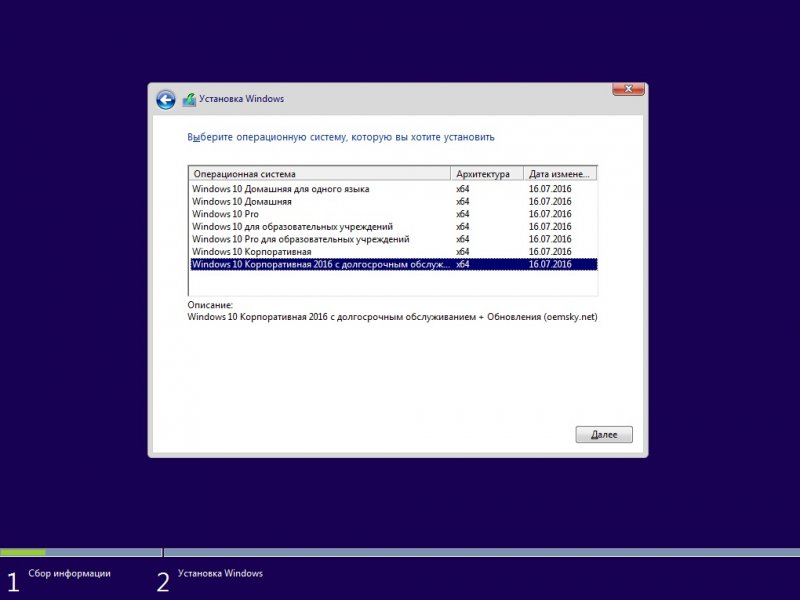Sort by Архитектура column header
The height and width of the screenshot is (600, 800).
click(x=487, y=173)
